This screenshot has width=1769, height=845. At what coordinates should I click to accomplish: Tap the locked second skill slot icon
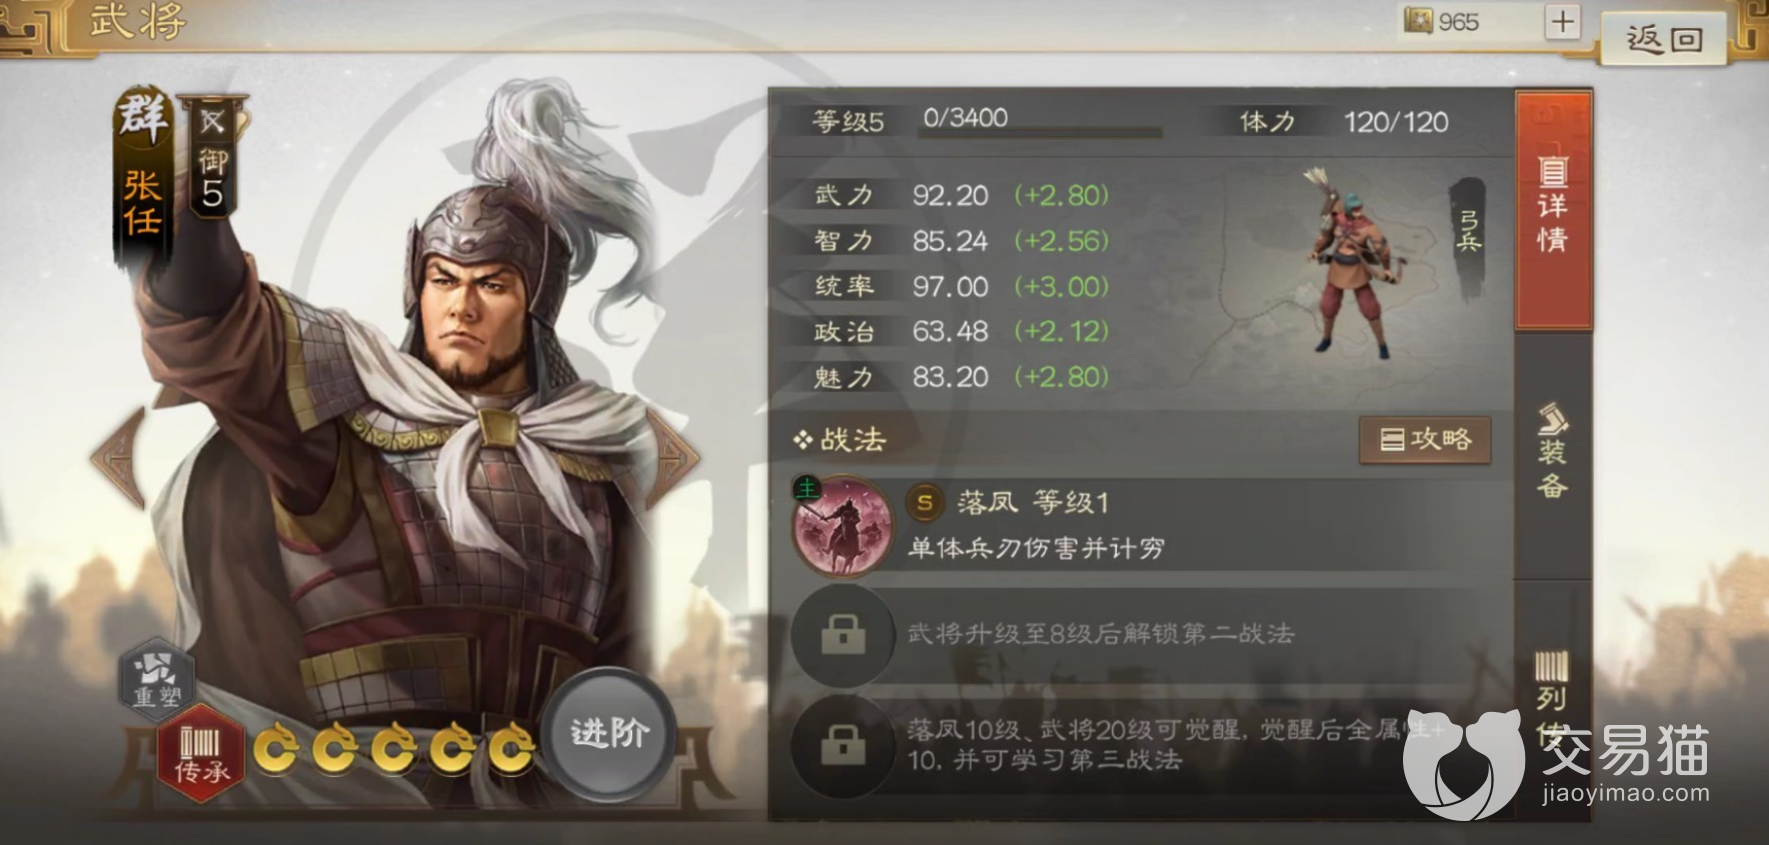842,634
